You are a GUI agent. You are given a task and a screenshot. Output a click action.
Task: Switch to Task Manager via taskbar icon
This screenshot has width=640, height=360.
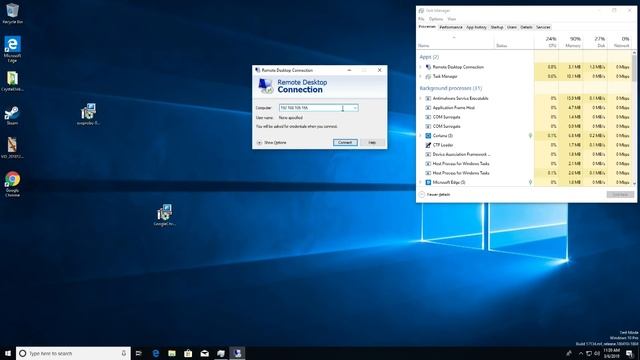[221, 353]
